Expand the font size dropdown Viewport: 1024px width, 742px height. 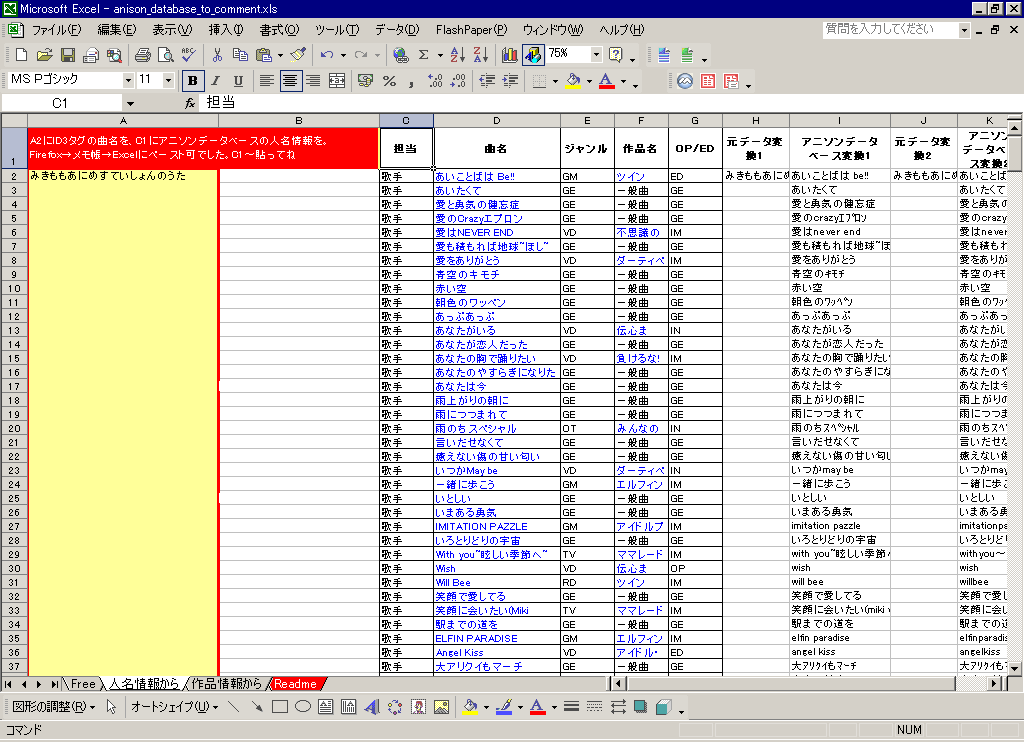pyautogui.click(x=168, y=80)
